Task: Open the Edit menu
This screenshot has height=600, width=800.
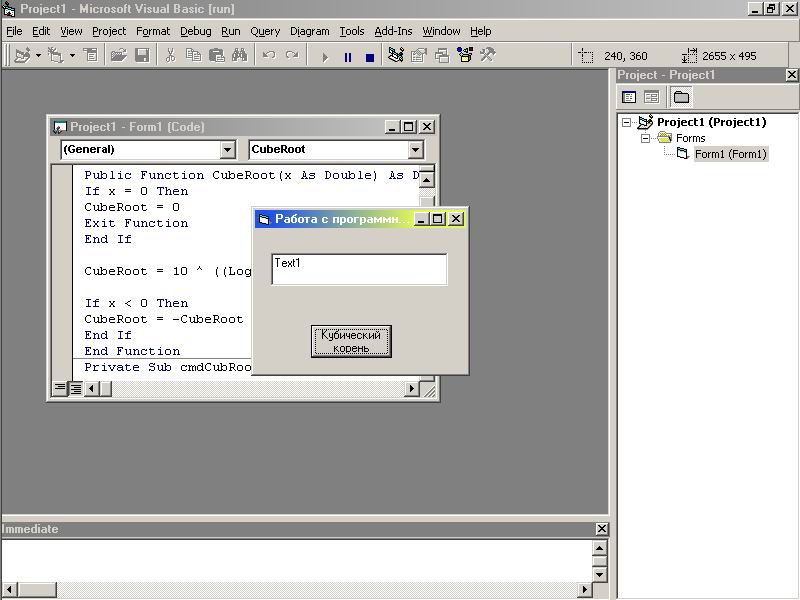Action: coord(41,31)
